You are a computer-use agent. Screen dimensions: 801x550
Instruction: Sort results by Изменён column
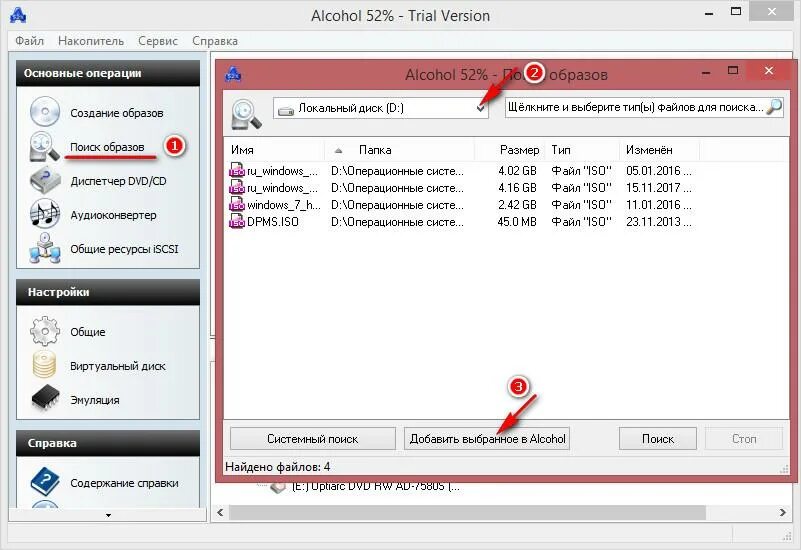coord(660,150)
